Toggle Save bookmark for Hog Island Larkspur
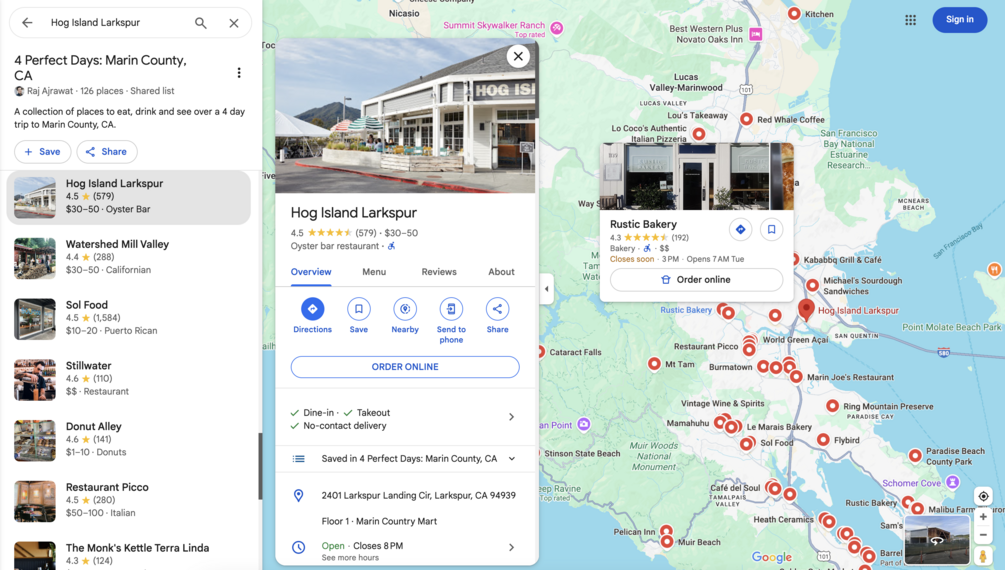Viewport: 1005px width, 570px height. click(359, 309)
